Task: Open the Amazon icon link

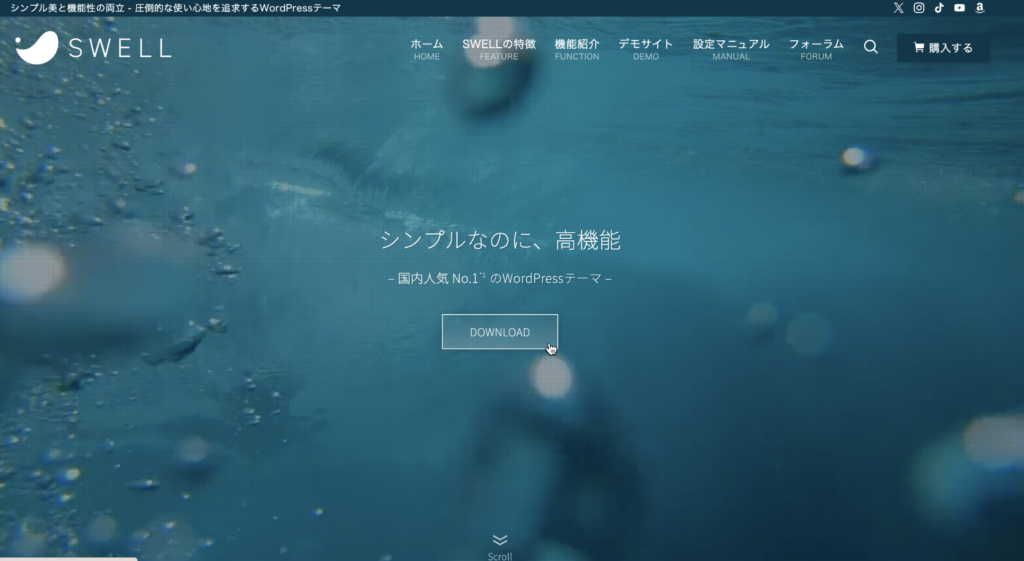Action: tap(980, 8)
